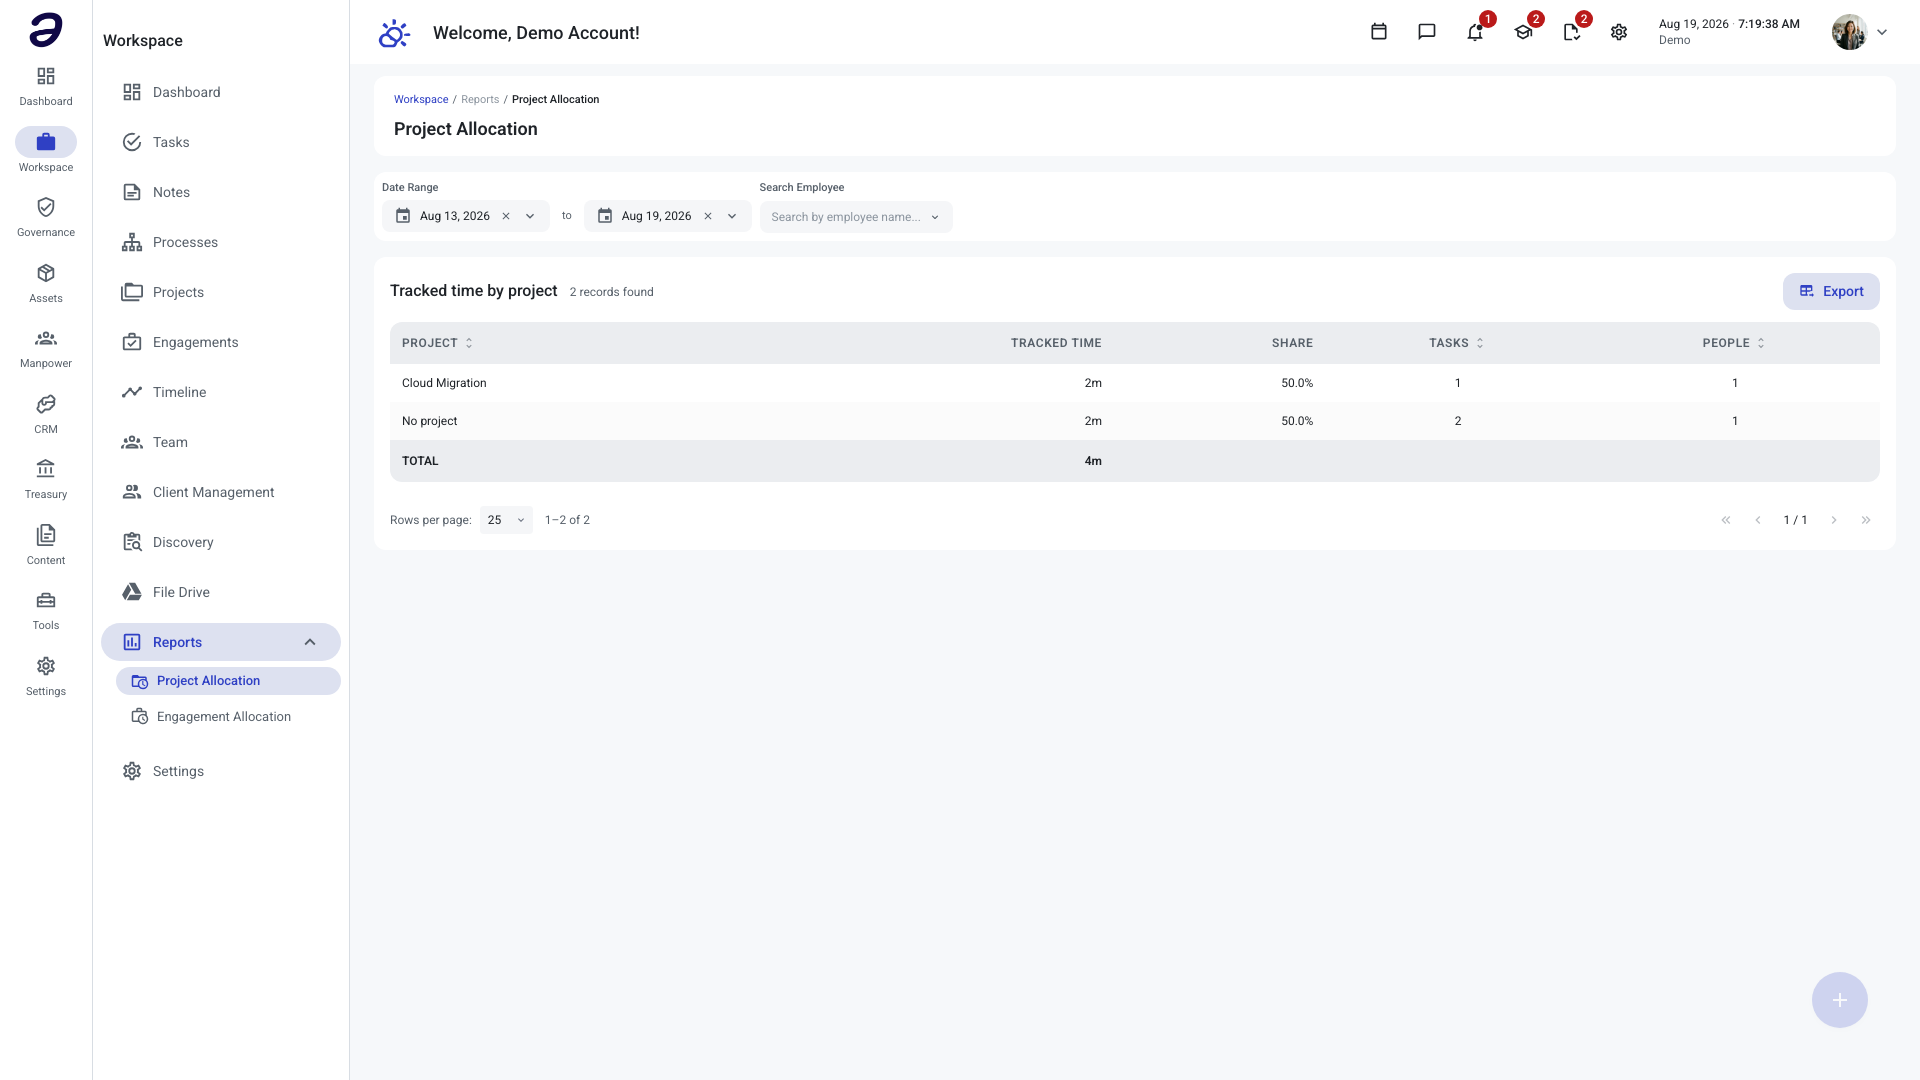Open Engagement Allocation report
This screenshot has width=1920, height=1080.
pos(228,717)
